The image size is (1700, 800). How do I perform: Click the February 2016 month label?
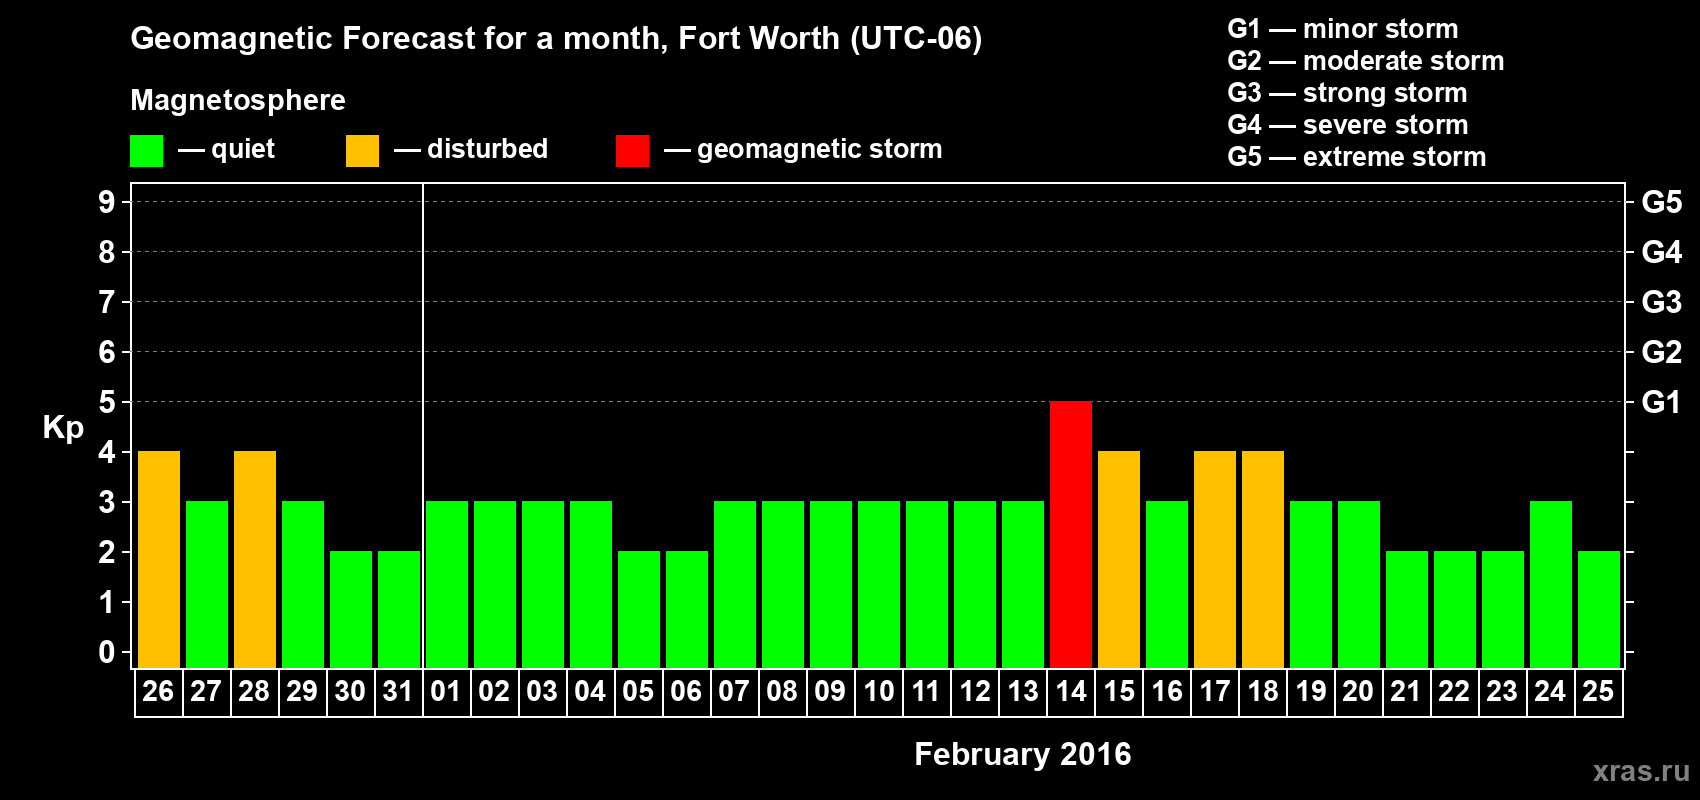[x=1023, y=754]
